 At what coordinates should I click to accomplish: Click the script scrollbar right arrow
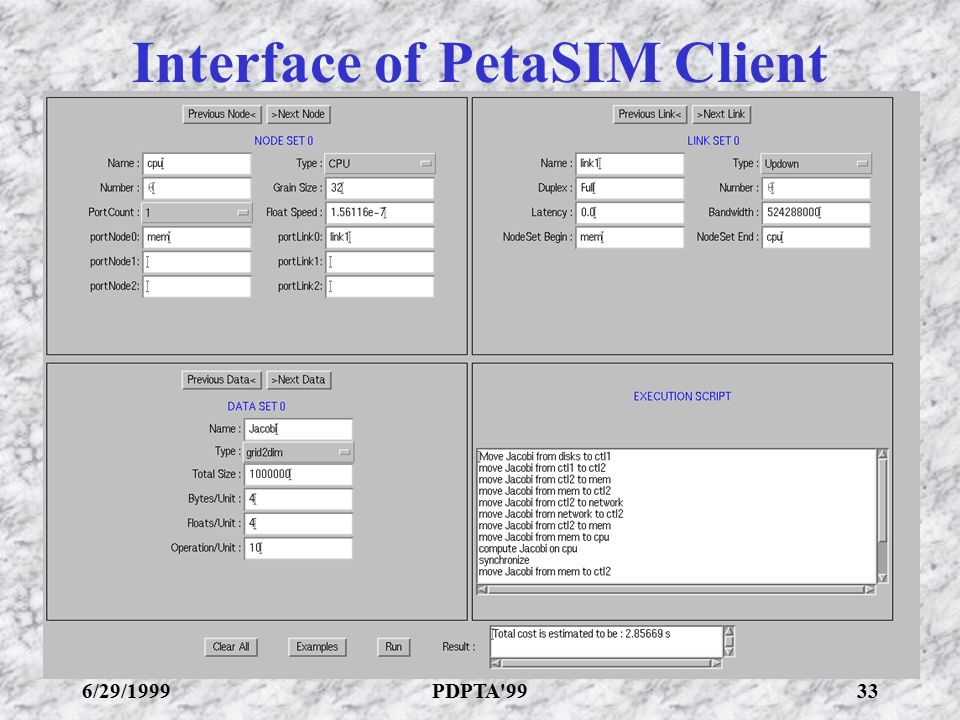[870, 590]
